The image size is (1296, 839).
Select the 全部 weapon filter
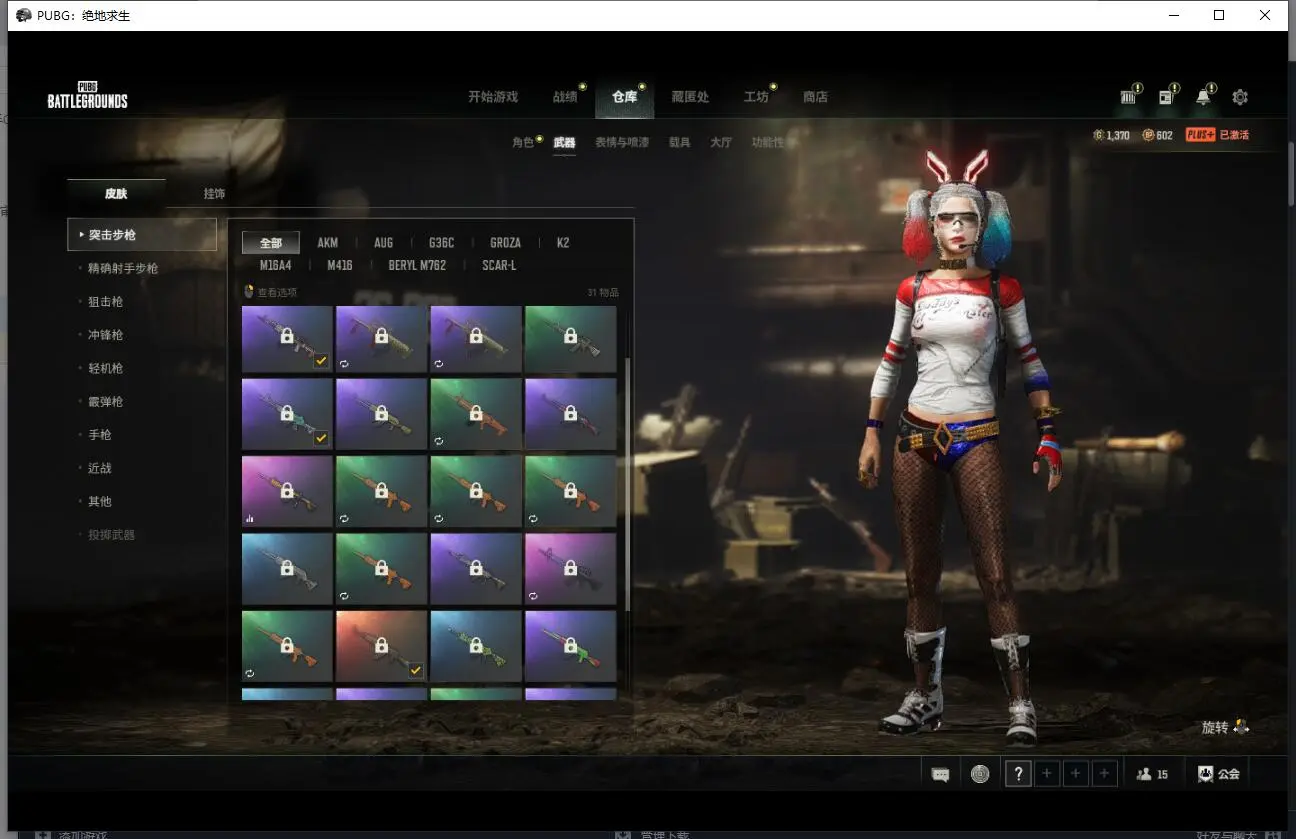tap(271, 243)
